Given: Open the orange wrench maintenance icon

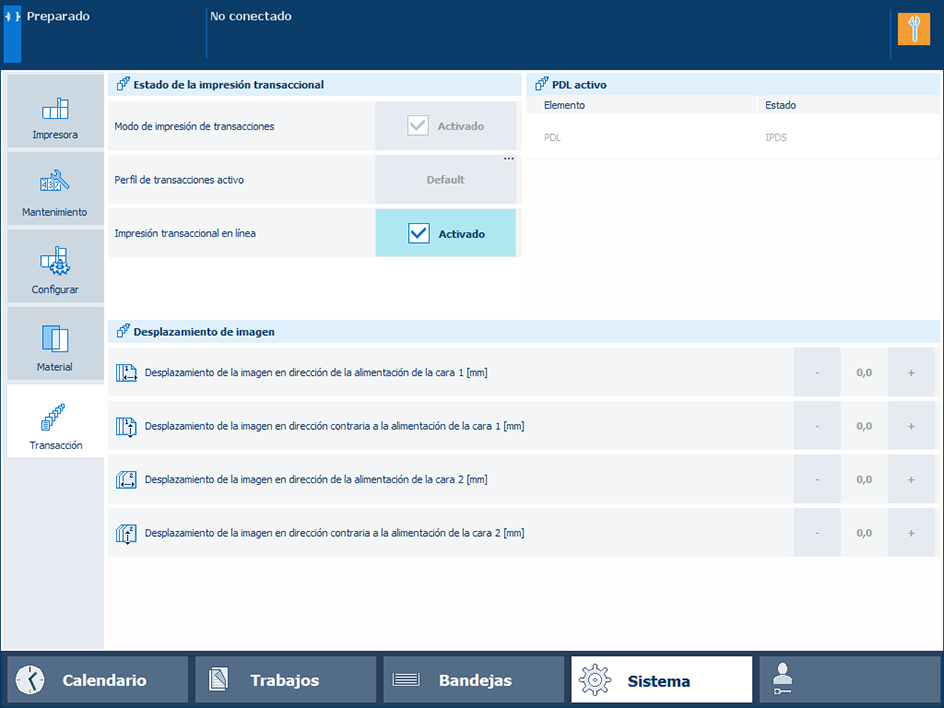Looking at the screenshot, I should 913,29.
